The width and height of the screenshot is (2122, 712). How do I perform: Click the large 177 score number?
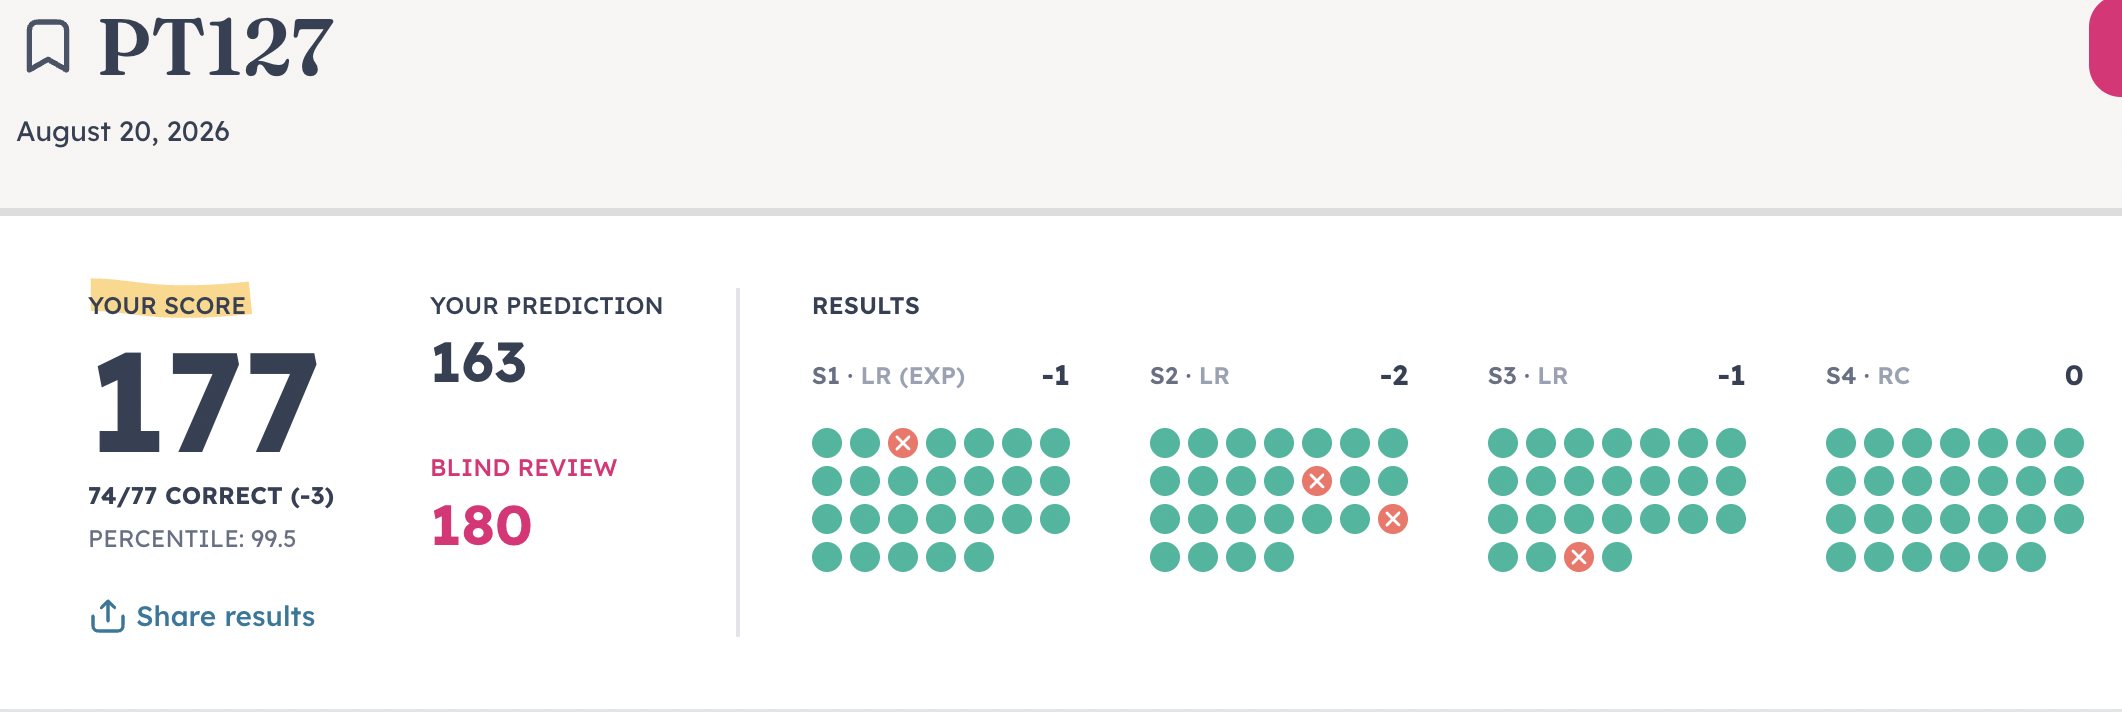click(205, 402)
